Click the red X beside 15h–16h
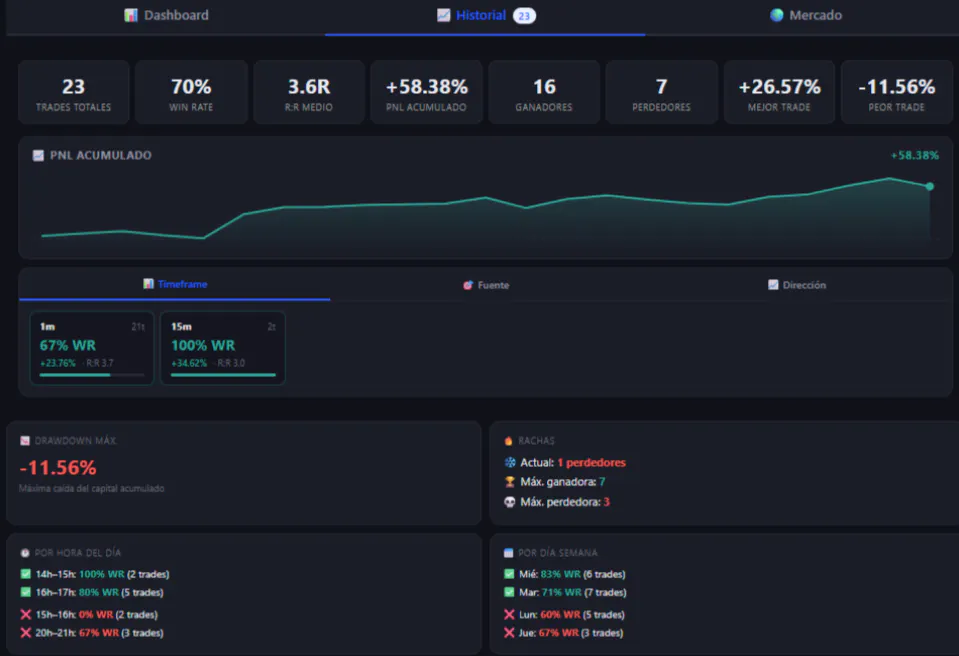 click(x=26, y=614)
